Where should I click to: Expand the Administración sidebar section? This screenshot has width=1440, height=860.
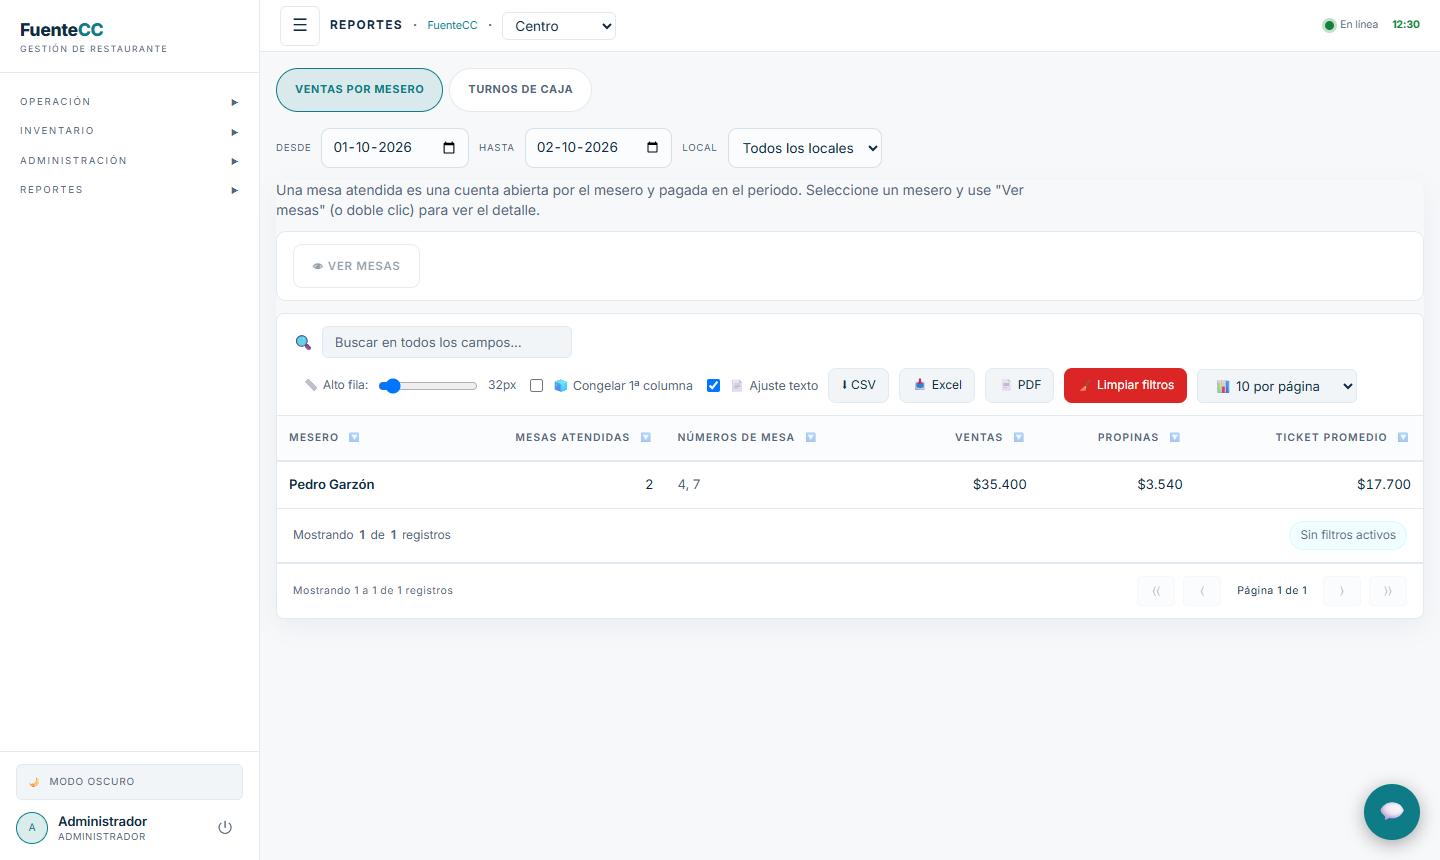(x=129, y=161)
